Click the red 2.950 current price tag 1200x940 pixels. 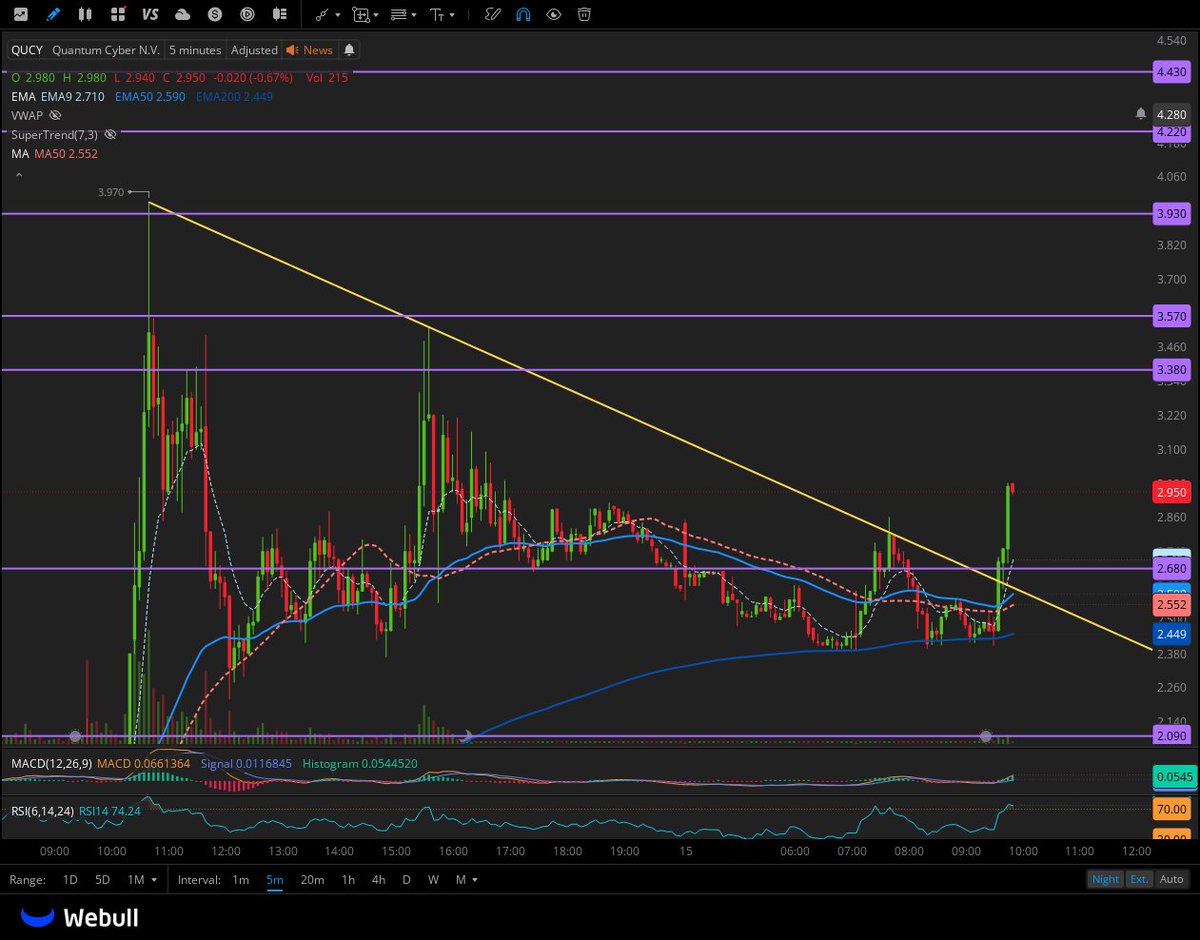[1171, 493]
